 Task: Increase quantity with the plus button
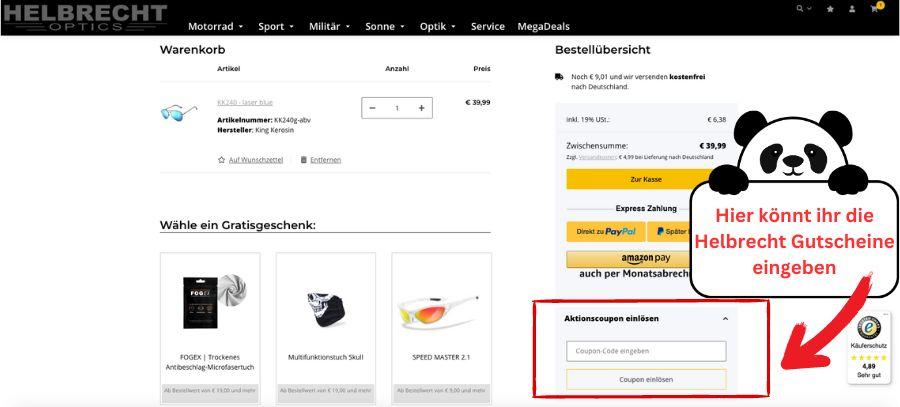pos(421,108)
